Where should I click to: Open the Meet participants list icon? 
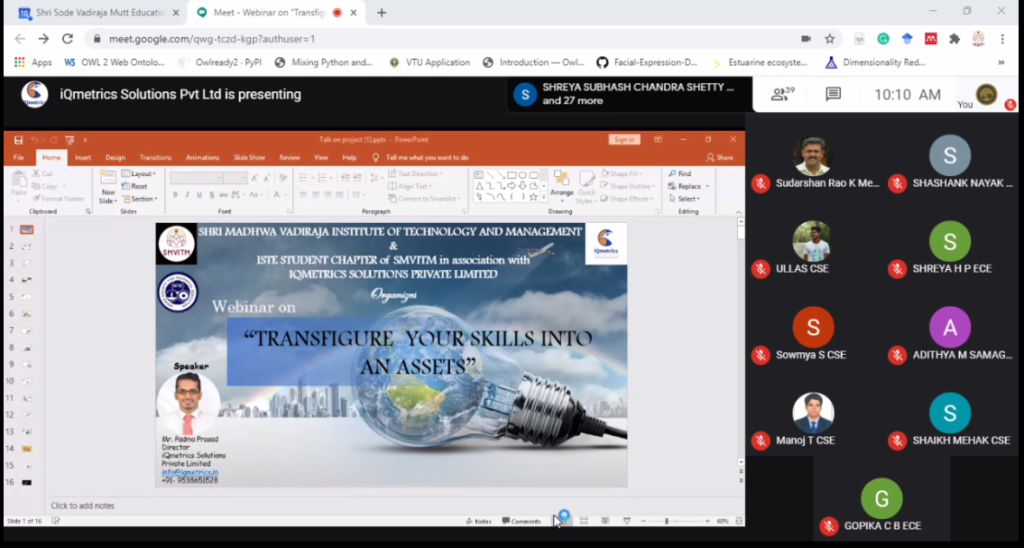pos(781,95)
